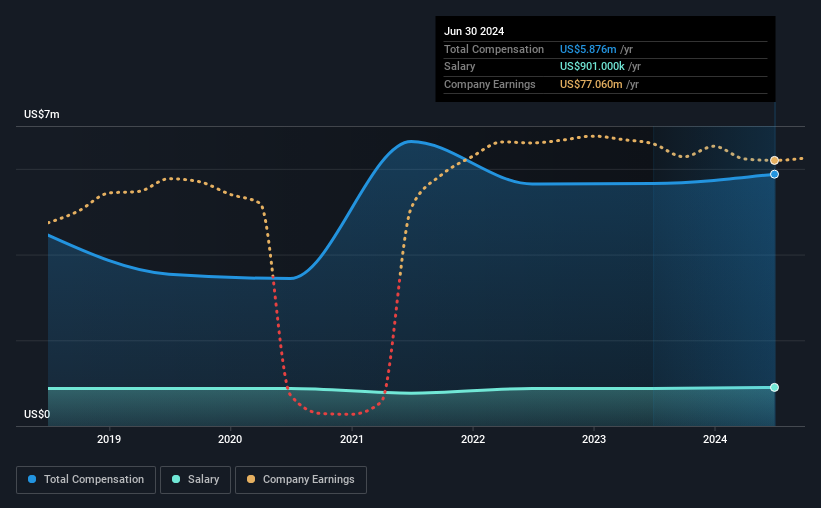Screen dimensions: 821x508
Task: Click the orange Company Earnings legend dot
Action: point(251,479)
